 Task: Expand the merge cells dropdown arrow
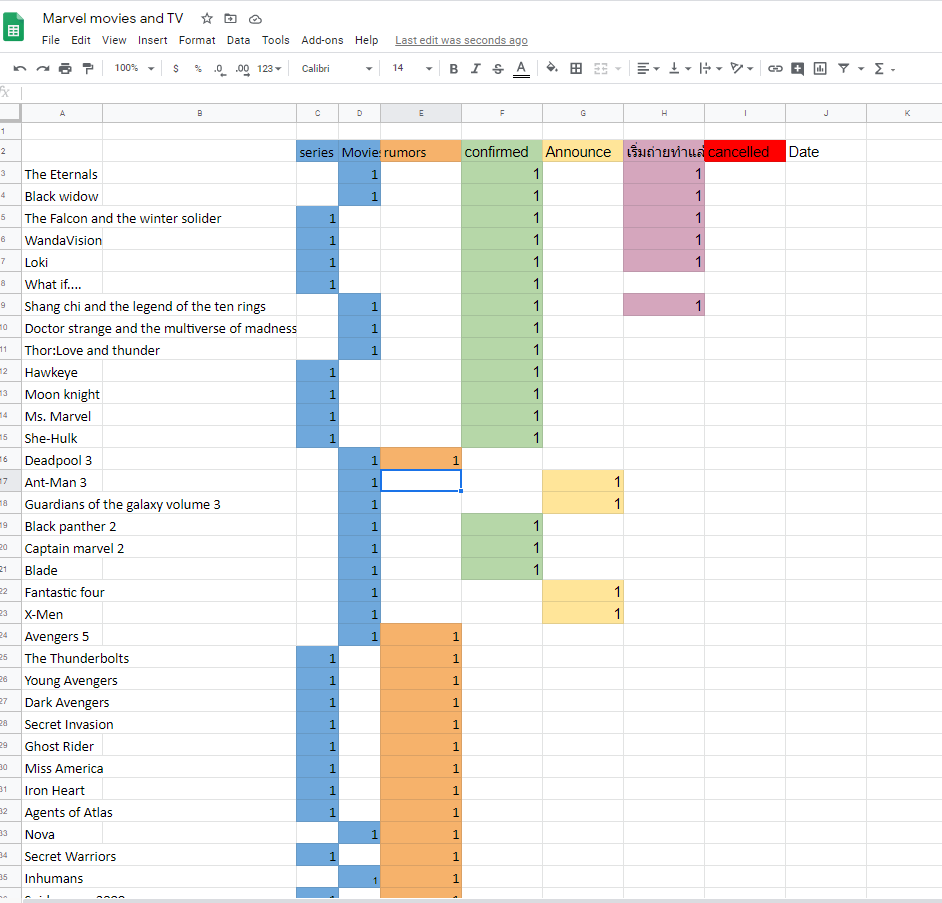[618, 69]
